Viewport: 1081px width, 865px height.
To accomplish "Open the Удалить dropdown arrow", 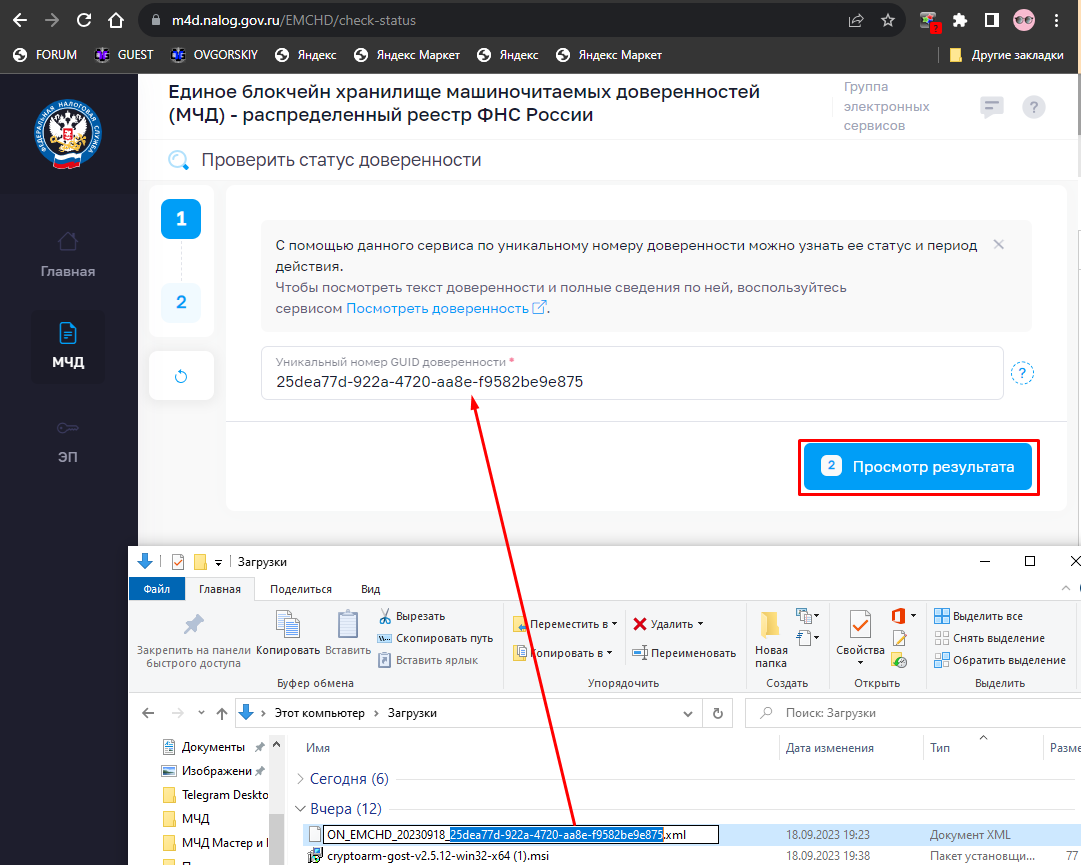I will pyautogui.click(x=700, y=624).
